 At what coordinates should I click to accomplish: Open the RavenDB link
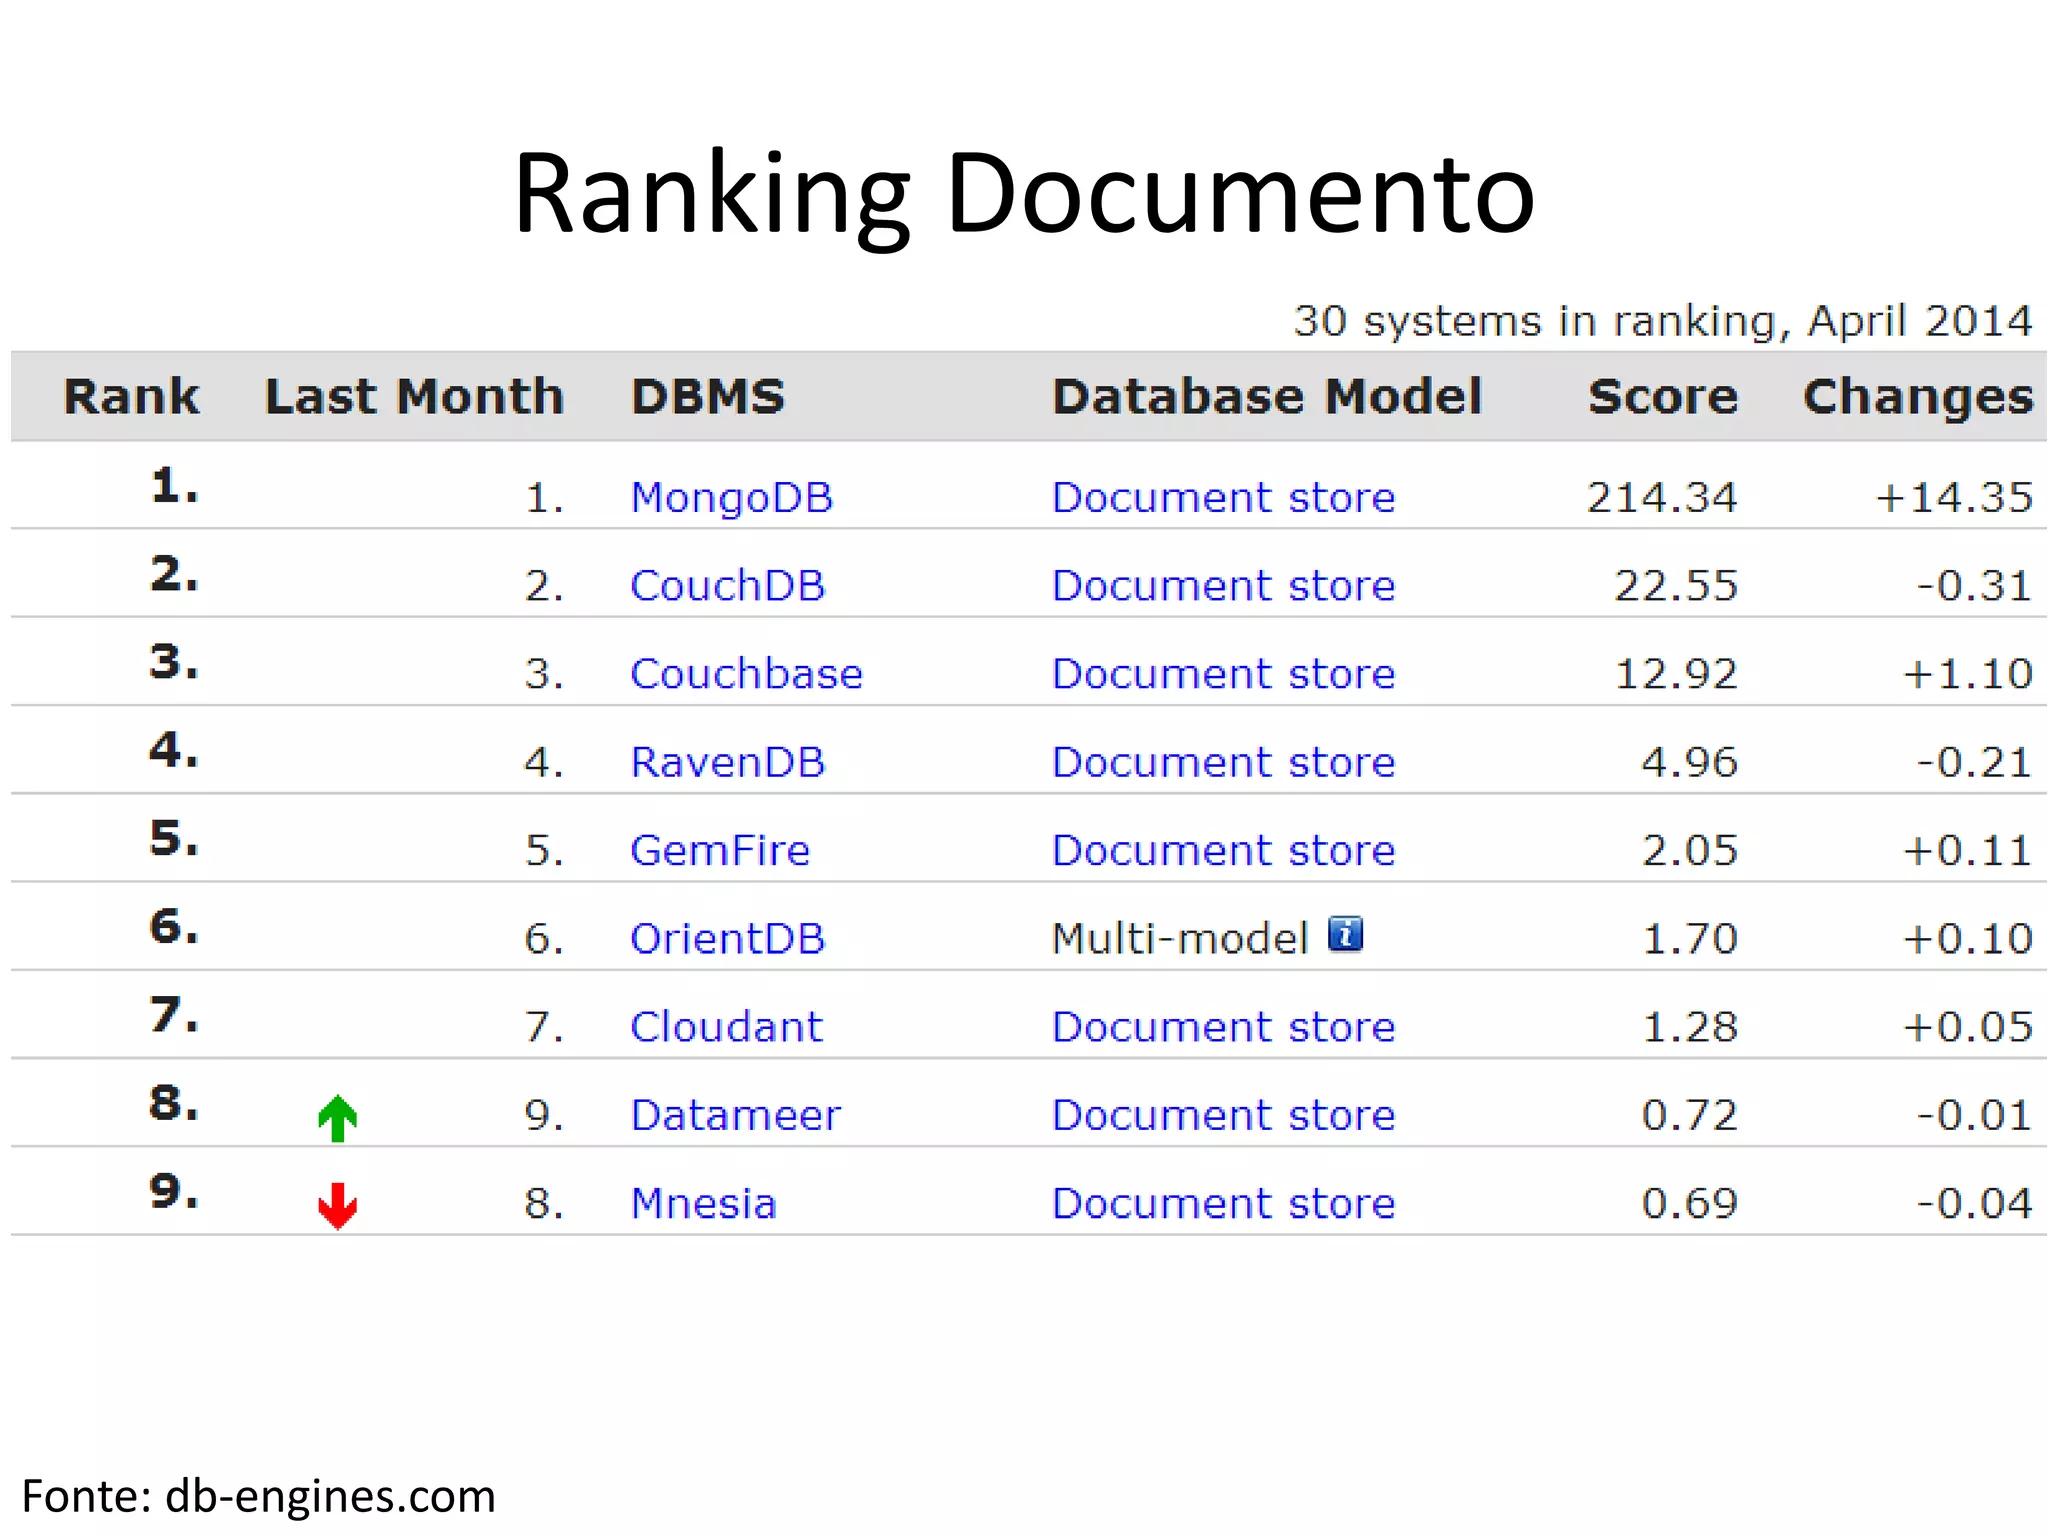point(728,762)
